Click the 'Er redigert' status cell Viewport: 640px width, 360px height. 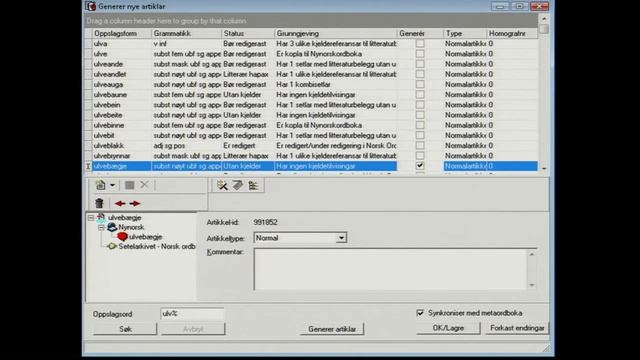pos(248,145)
